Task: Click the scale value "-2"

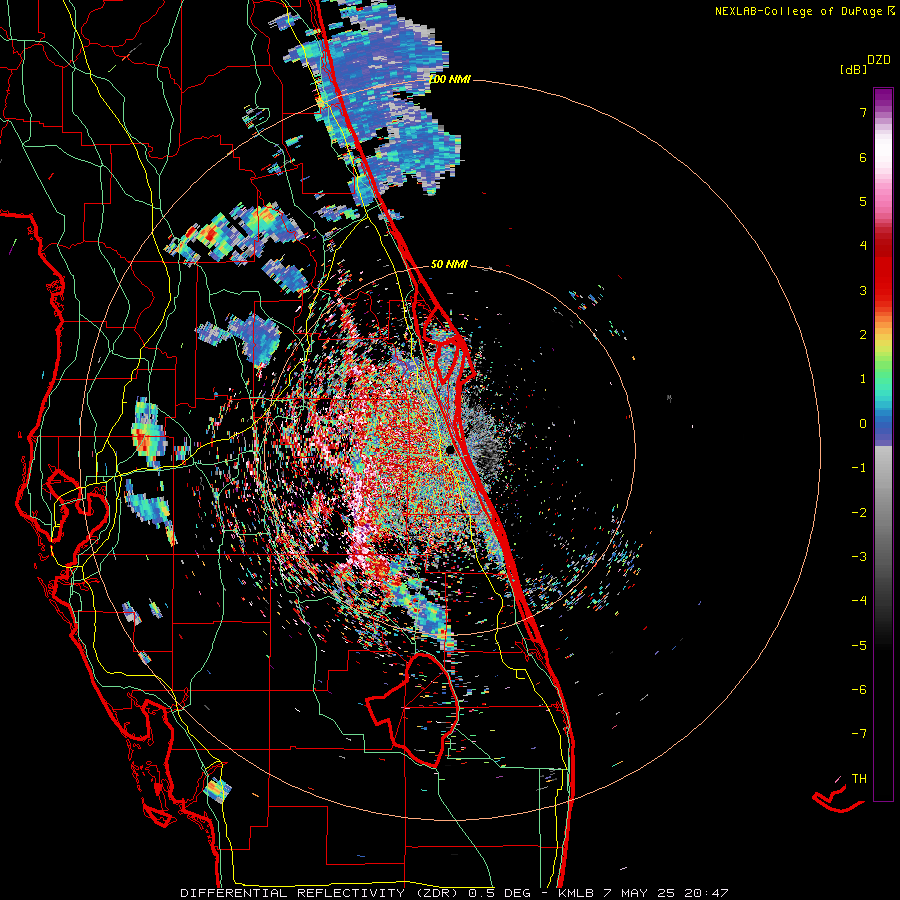Action: pos(859,513)
